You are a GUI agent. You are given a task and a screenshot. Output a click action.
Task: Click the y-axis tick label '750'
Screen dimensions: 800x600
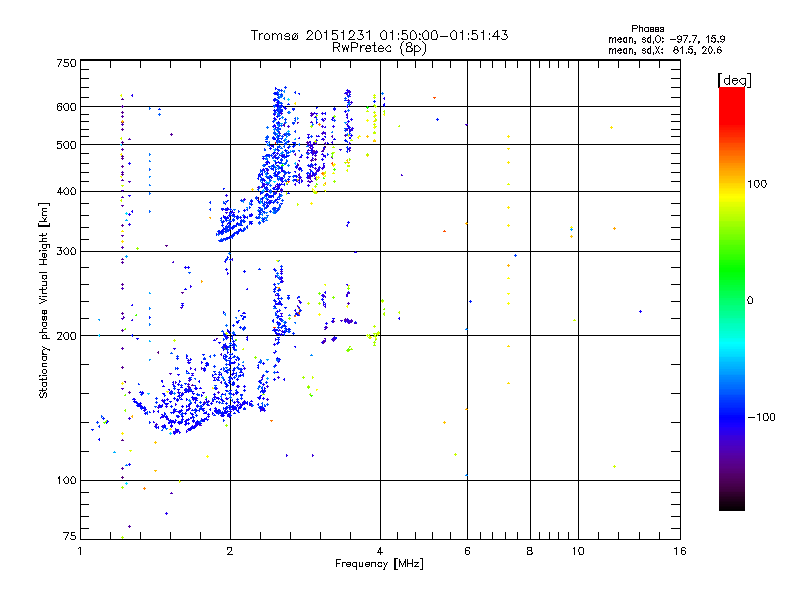click(66, 63)
